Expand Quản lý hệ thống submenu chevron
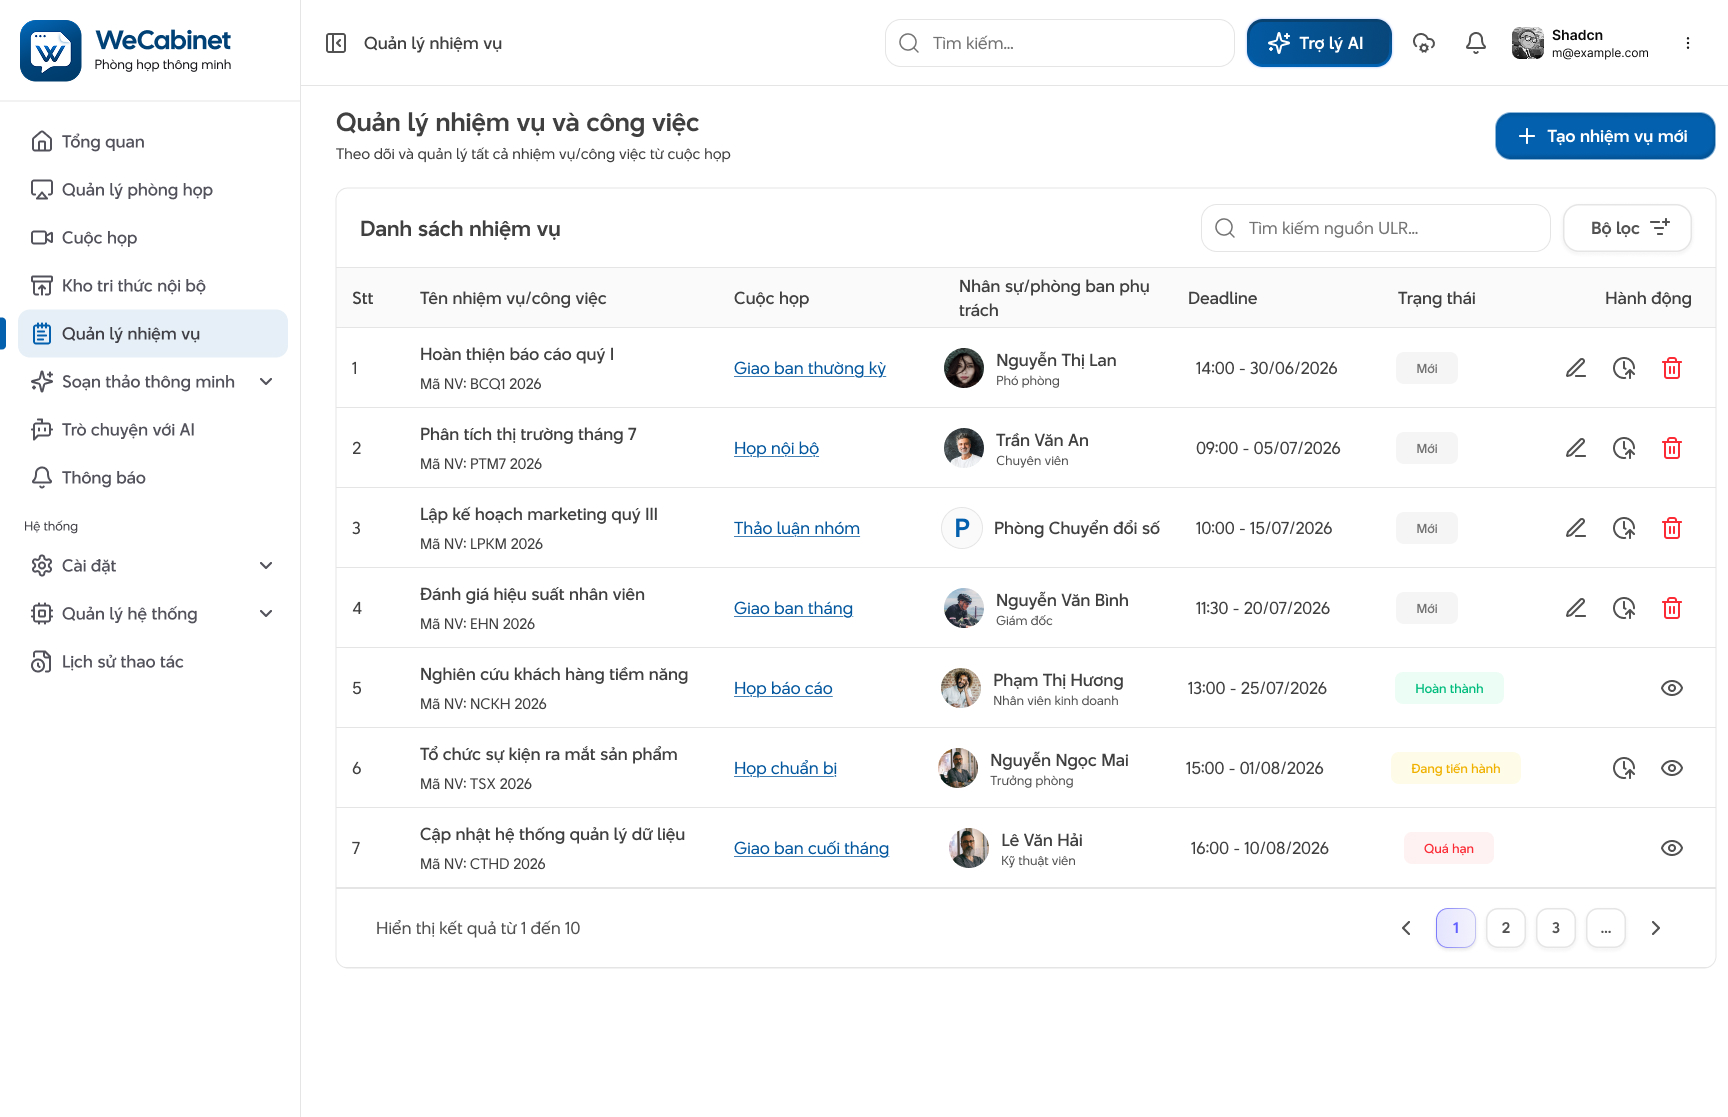This screenshot has width=1728, height=1117. click(266, 614)
